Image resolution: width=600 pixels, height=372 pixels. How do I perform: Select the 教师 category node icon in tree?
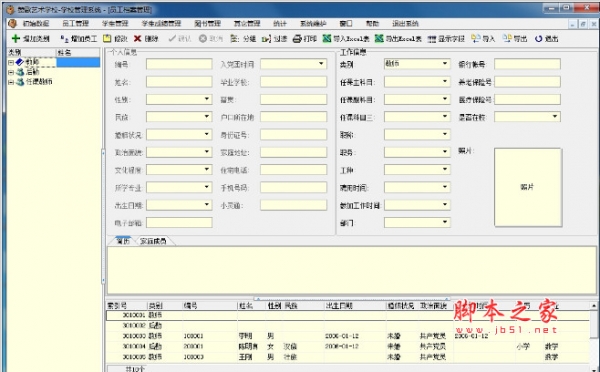[20, 62]
